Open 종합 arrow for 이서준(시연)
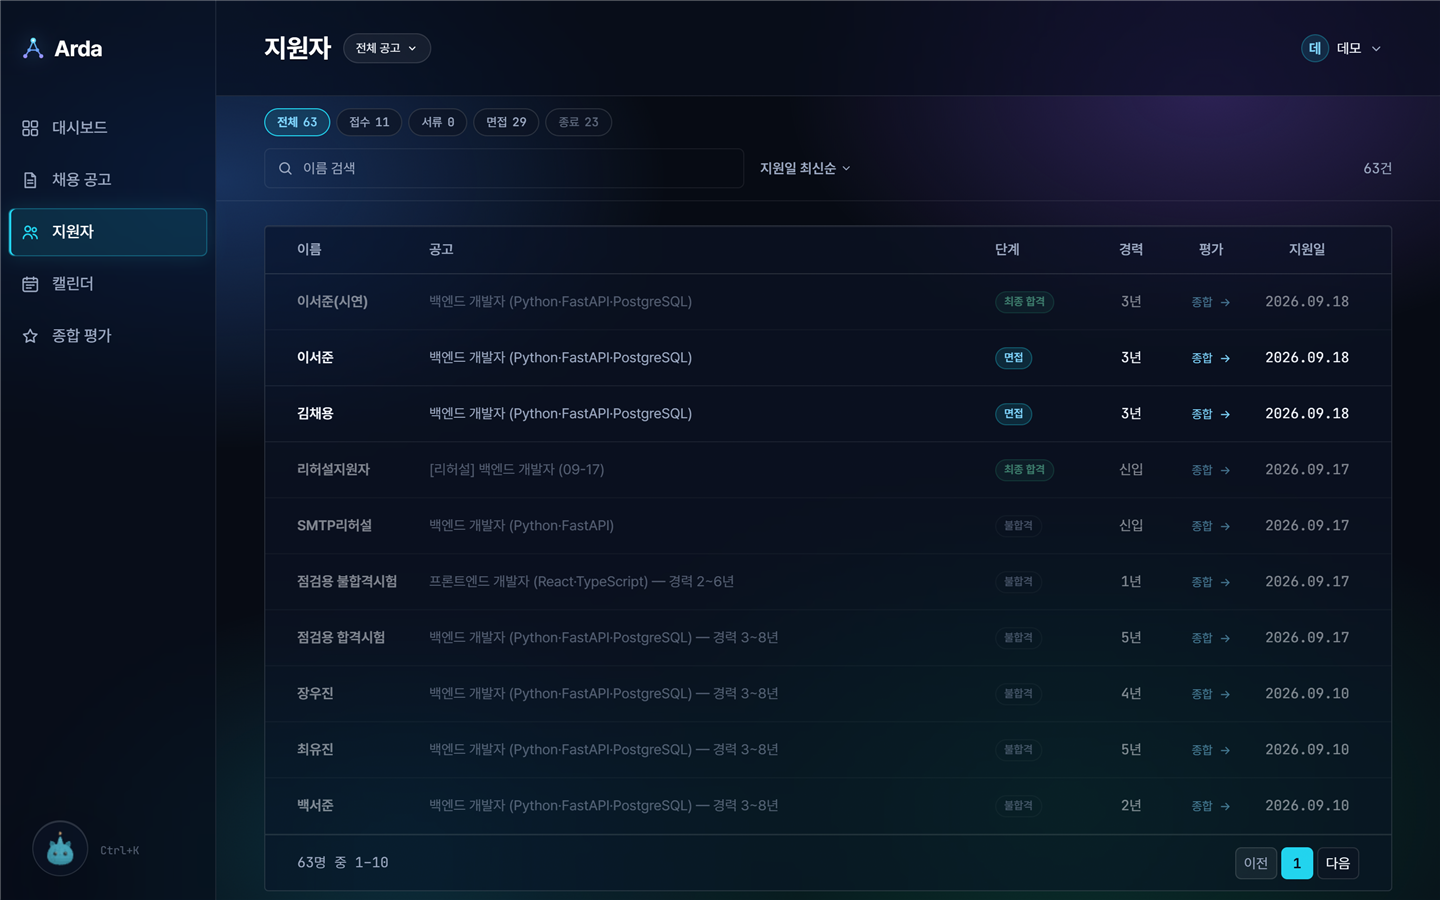 pyautogui.click(x=1225, y=302)
